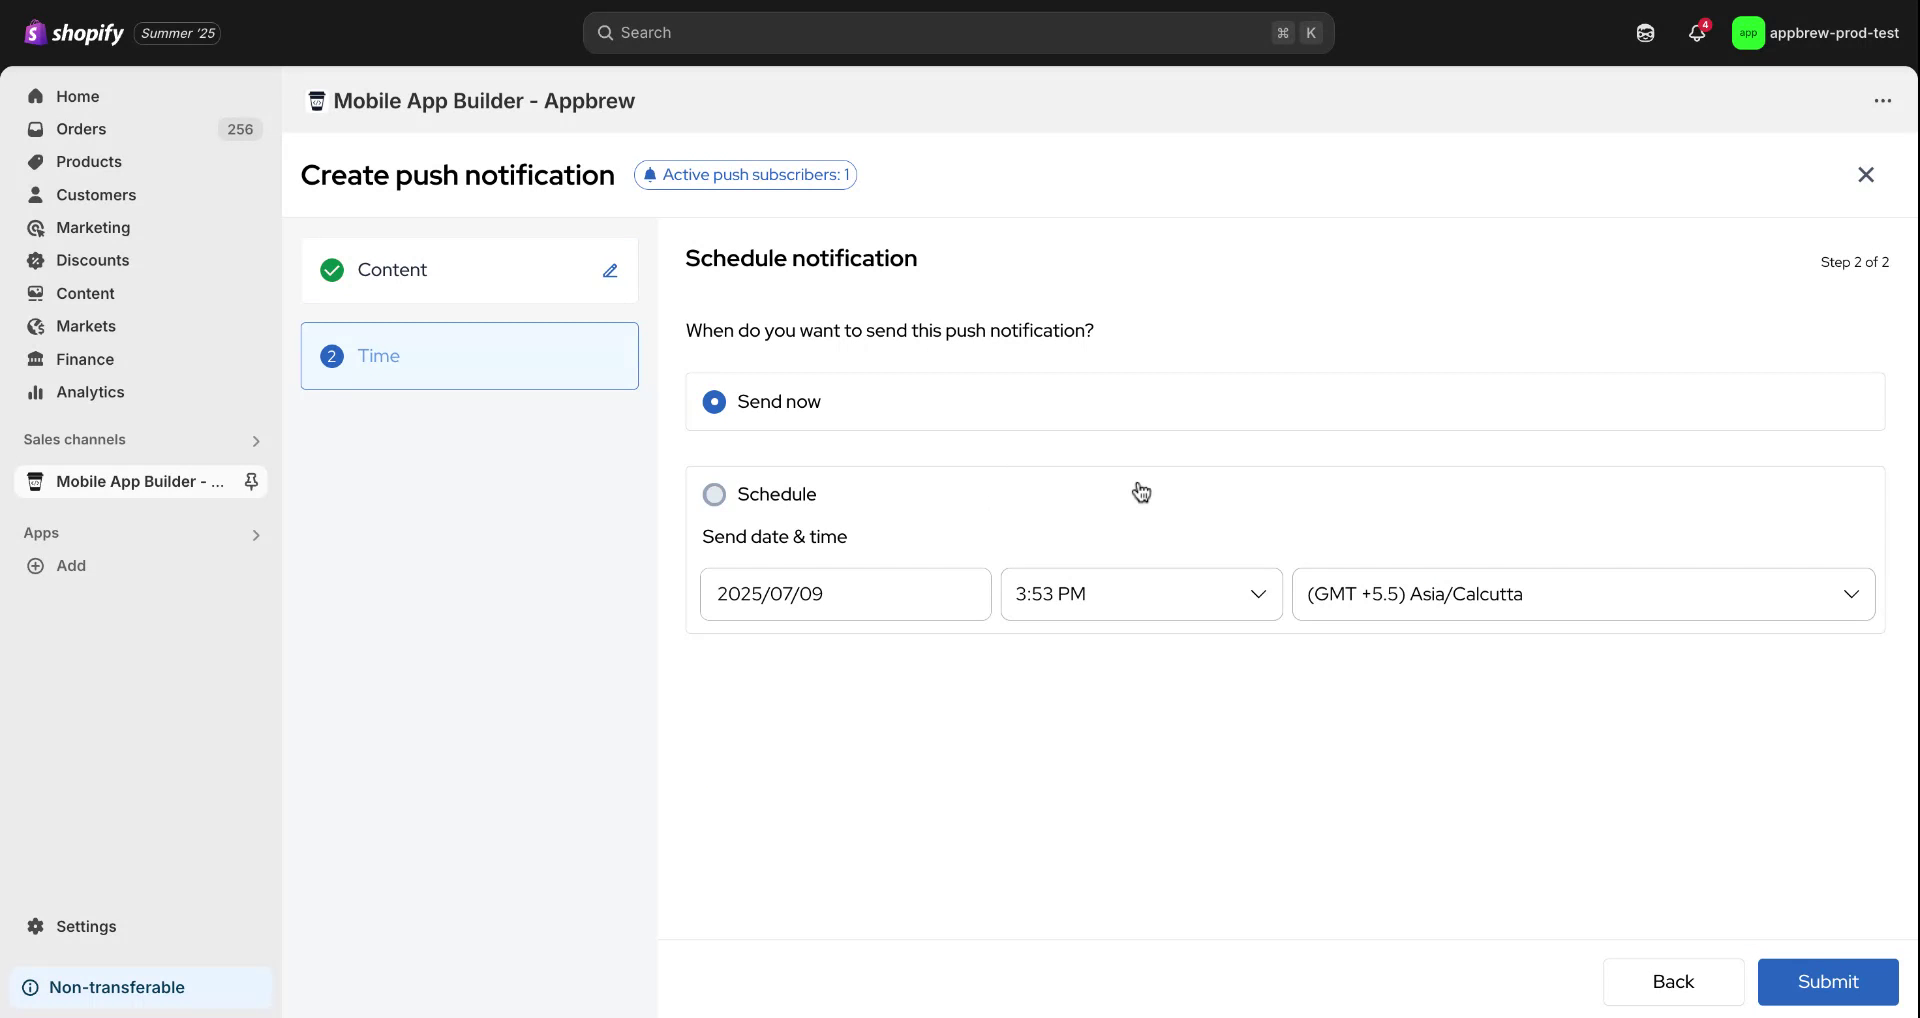1920x1018 pixels.
Task: Open the Analytics section
Action: (x=89, y=392)
